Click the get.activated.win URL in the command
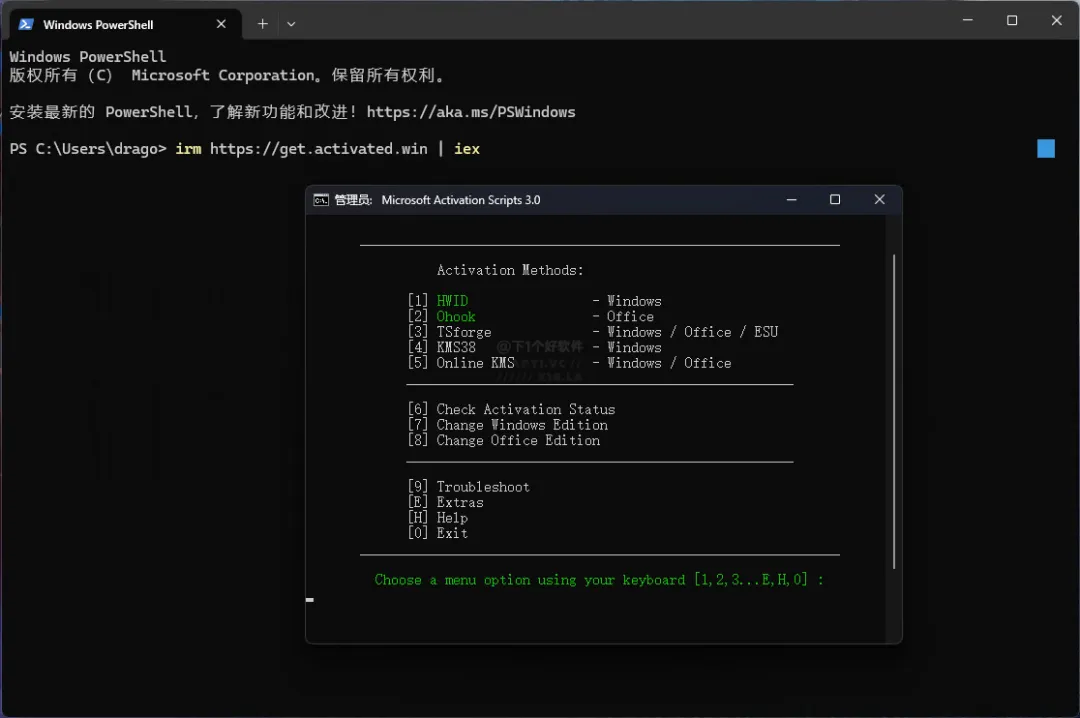The height and width of the screenshot is (718, 1080). 318,149
